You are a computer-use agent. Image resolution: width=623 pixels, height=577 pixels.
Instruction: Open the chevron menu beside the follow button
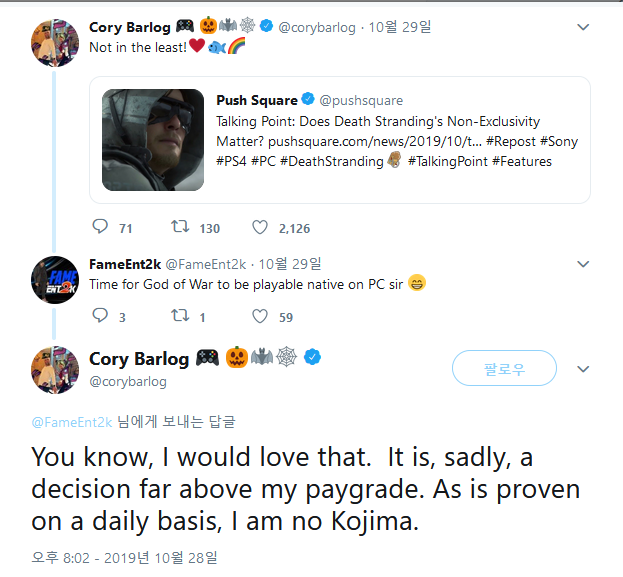(585, 369)
